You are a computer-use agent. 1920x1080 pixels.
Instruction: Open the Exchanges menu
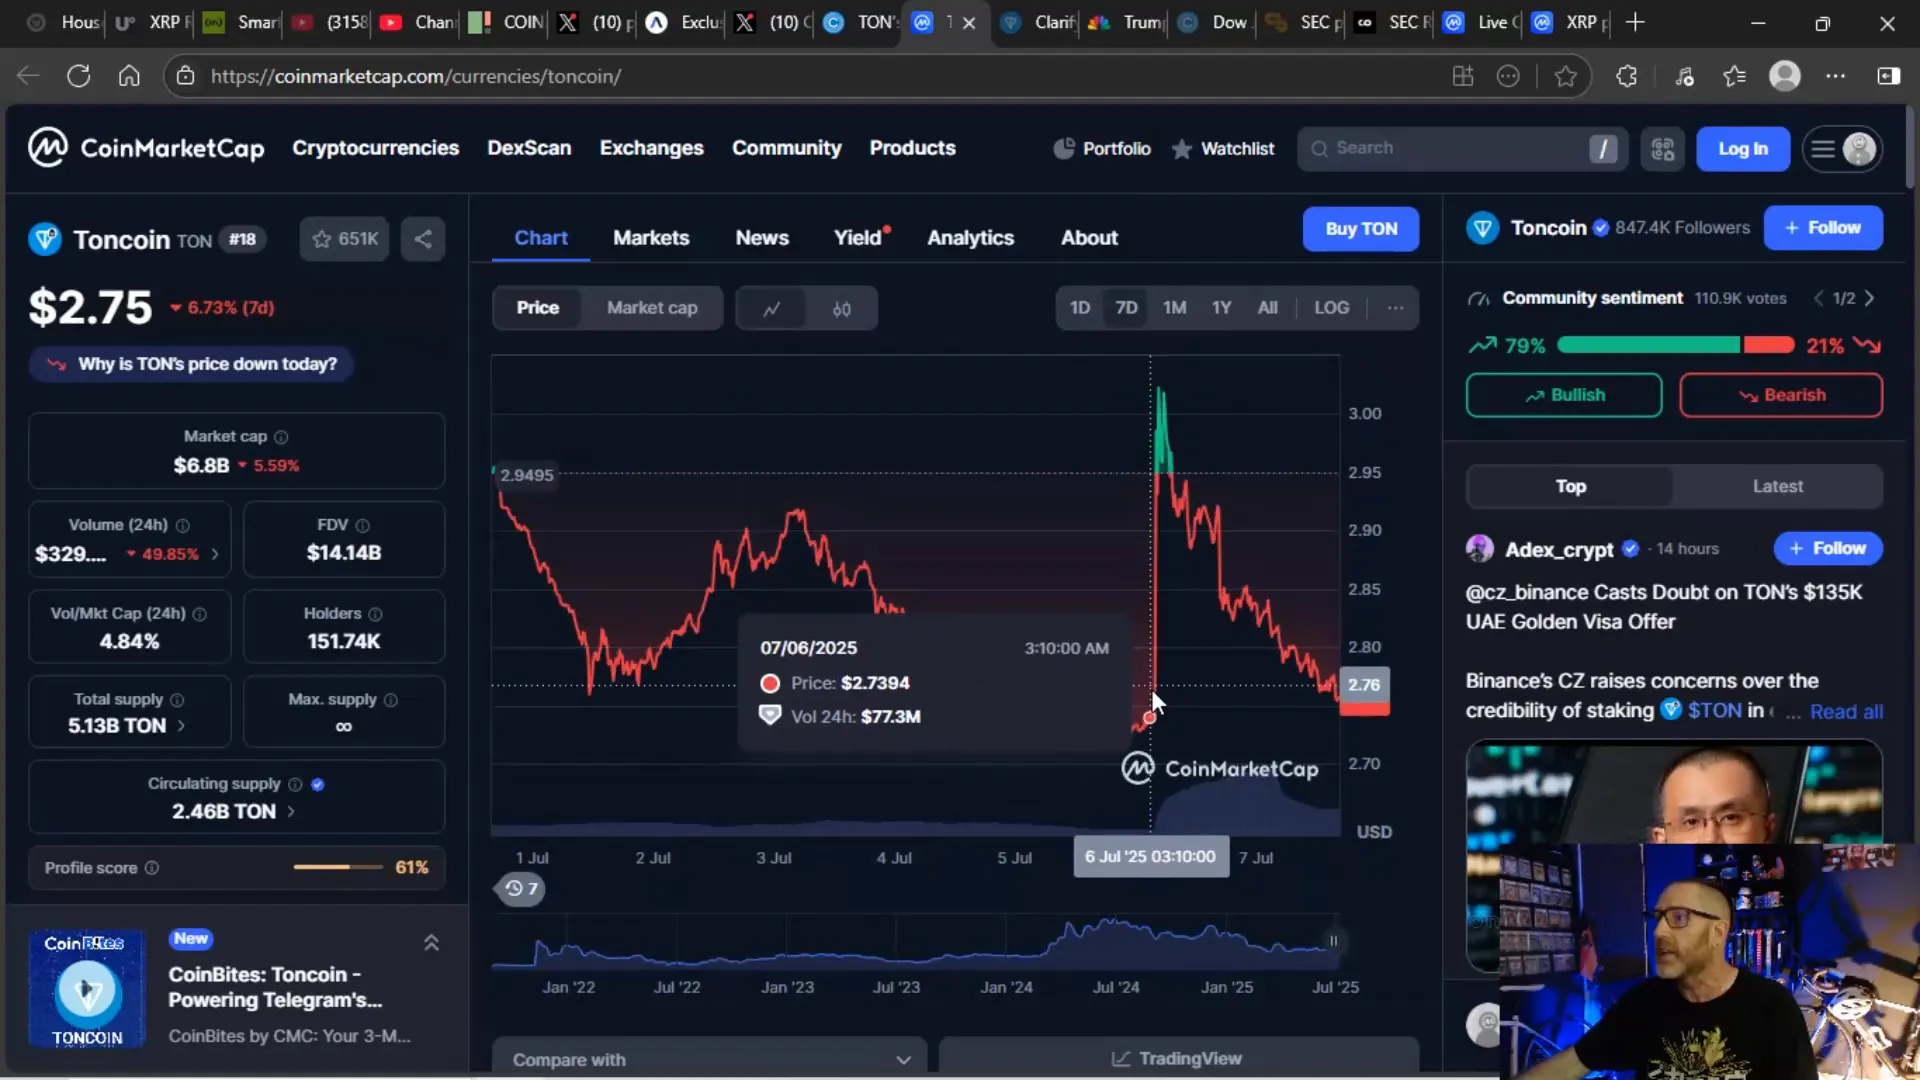[651, 148]
